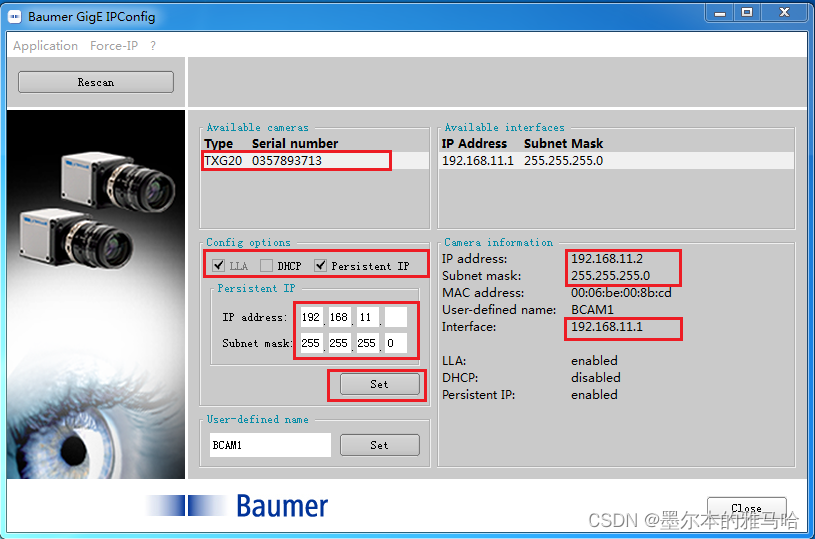The image size is (815, 539).
Task: Click the Rescan button
Action: (96, 82)
